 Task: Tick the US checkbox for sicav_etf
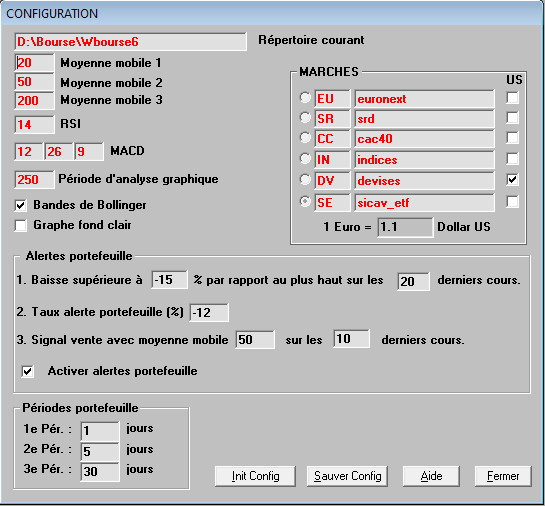coord(512,202)
